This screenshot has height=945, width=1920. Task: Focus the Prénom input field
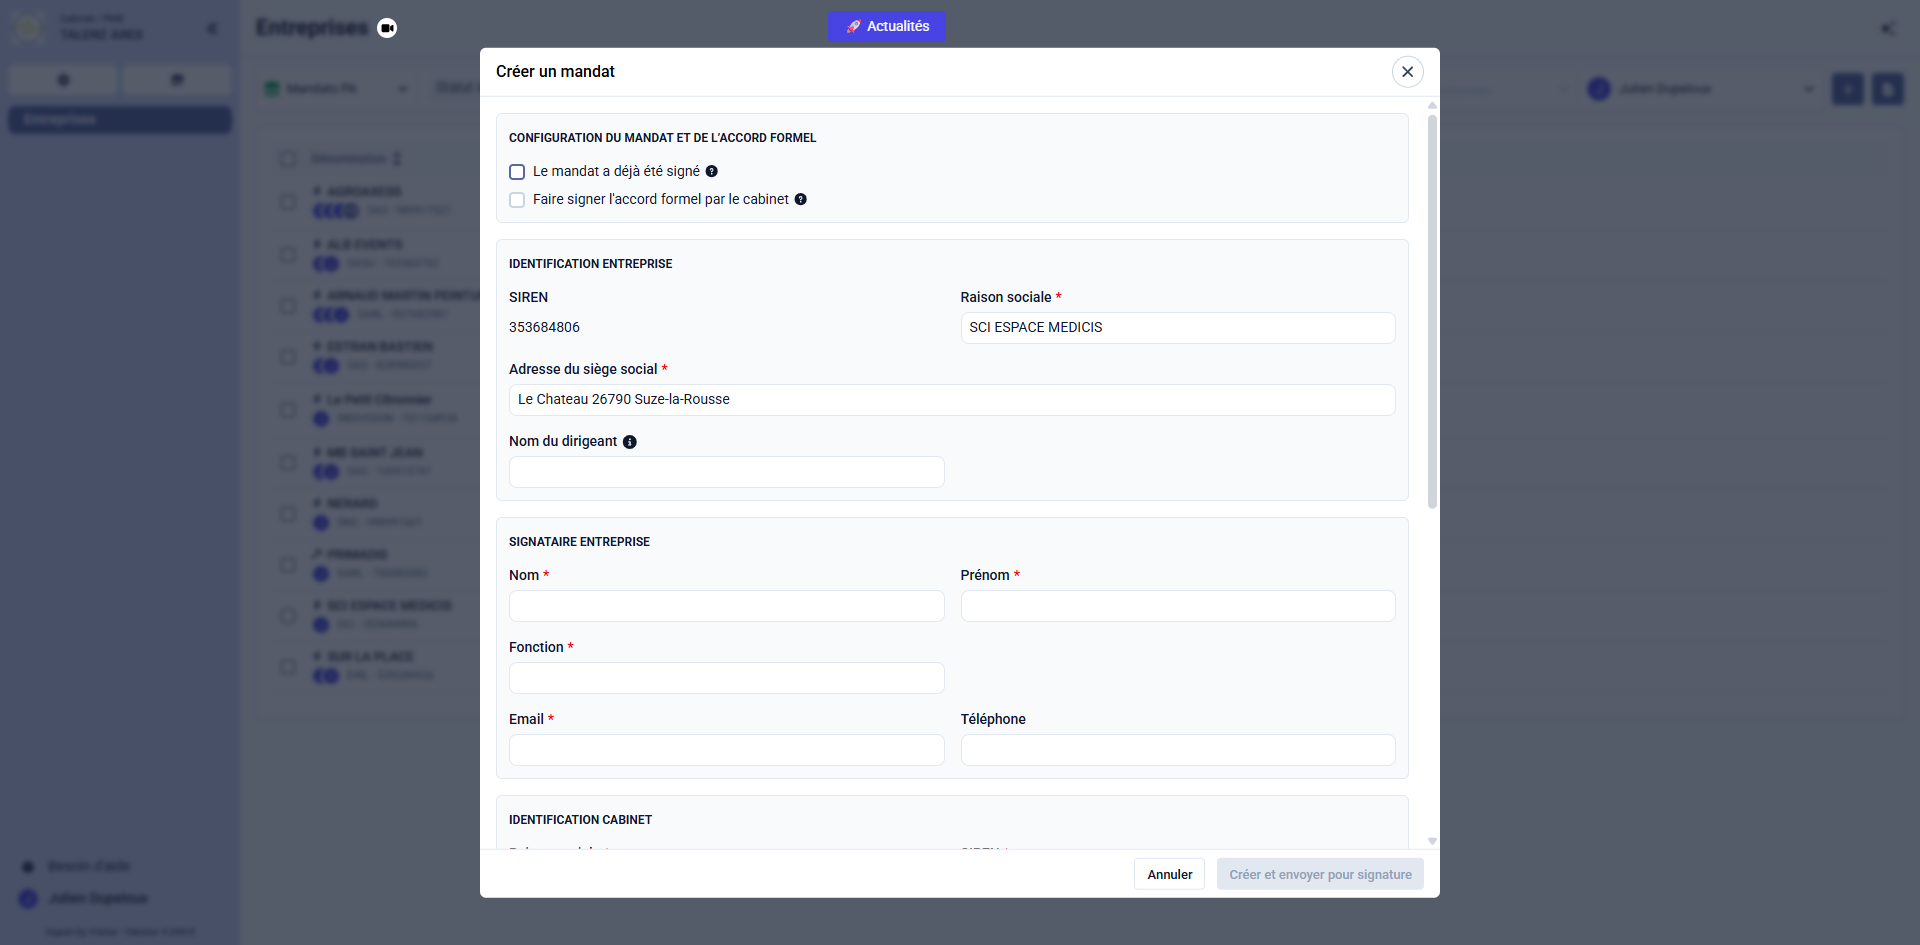tap(1177, 606)
